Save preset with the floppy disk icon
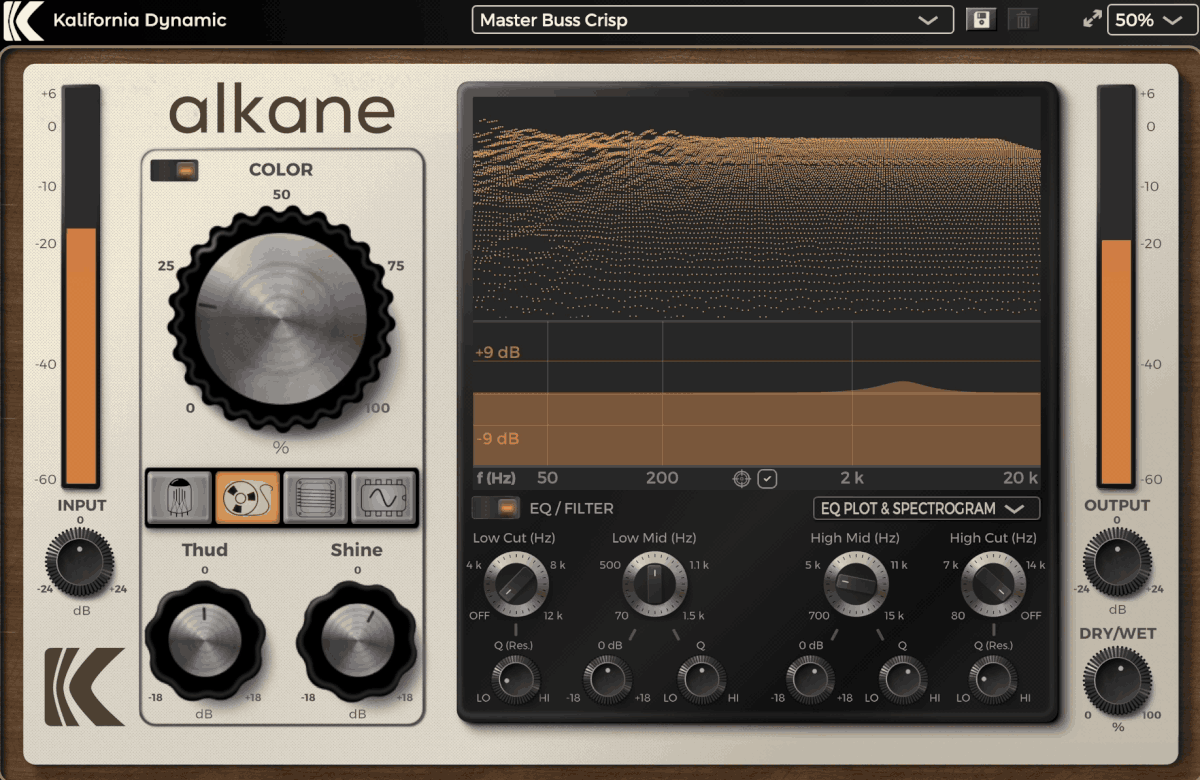1200x780 pixels. tap(981, 20)
